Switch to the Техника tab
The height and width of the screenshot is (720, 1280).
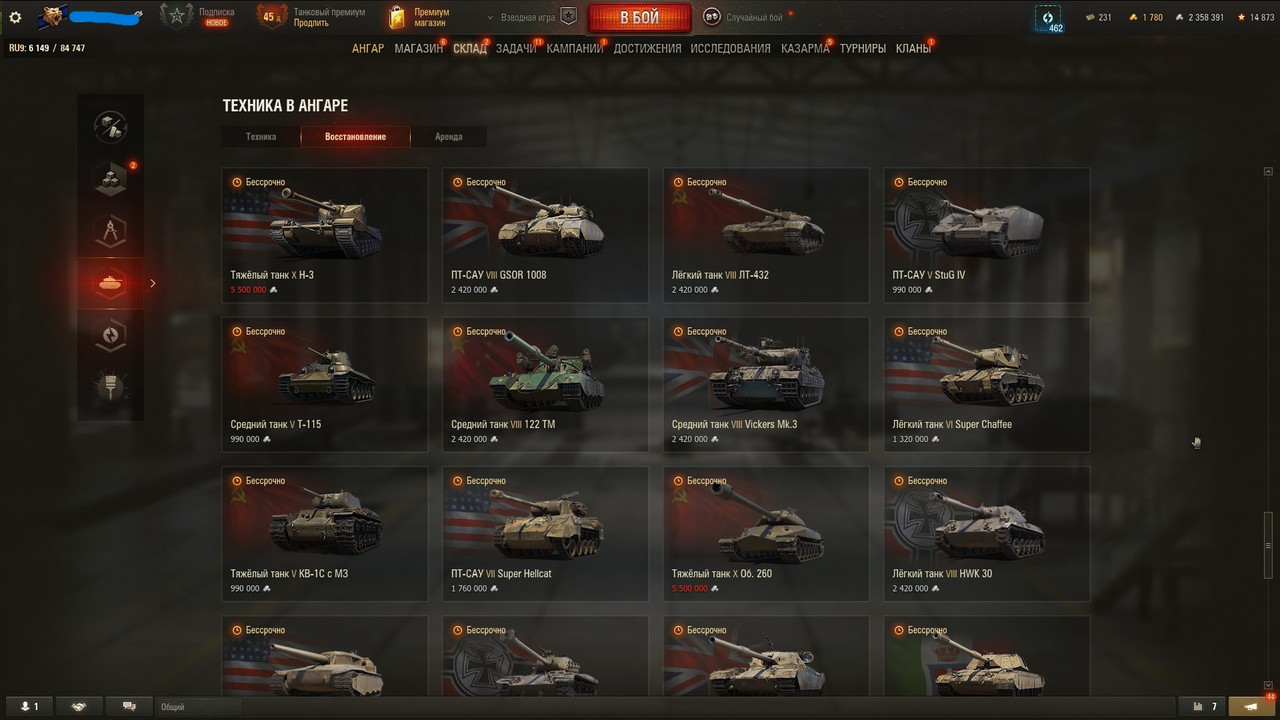coord(261,137)
